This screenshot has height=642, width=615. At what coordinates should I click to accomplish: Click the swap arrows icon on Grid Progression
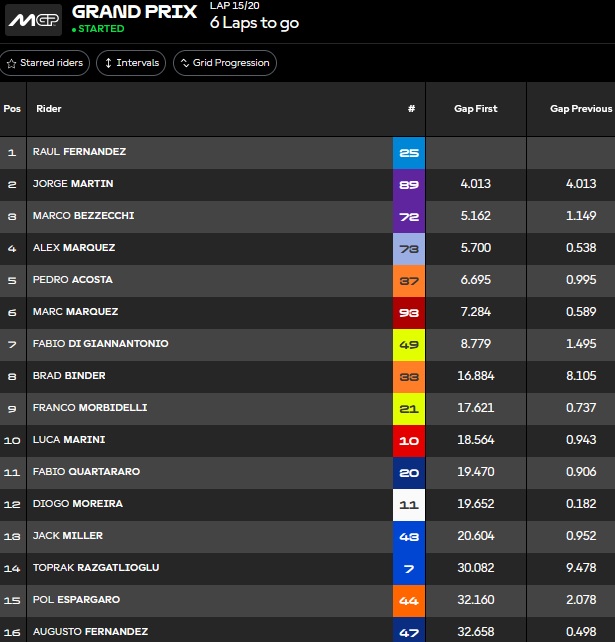point(185,63)
